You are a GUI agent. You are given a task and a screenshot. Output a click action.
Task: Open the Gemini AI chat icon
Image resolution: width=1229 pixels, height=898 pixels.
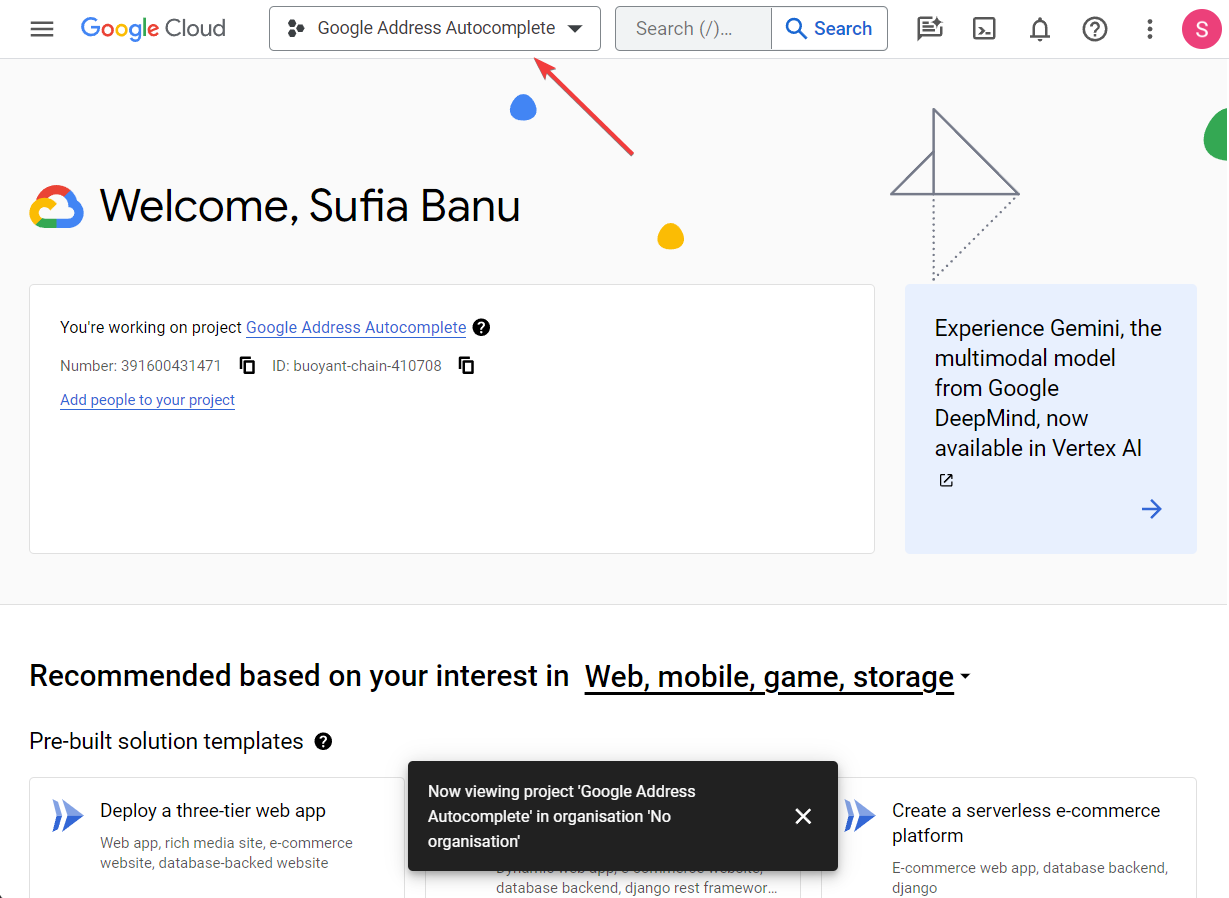coord(930,29)
